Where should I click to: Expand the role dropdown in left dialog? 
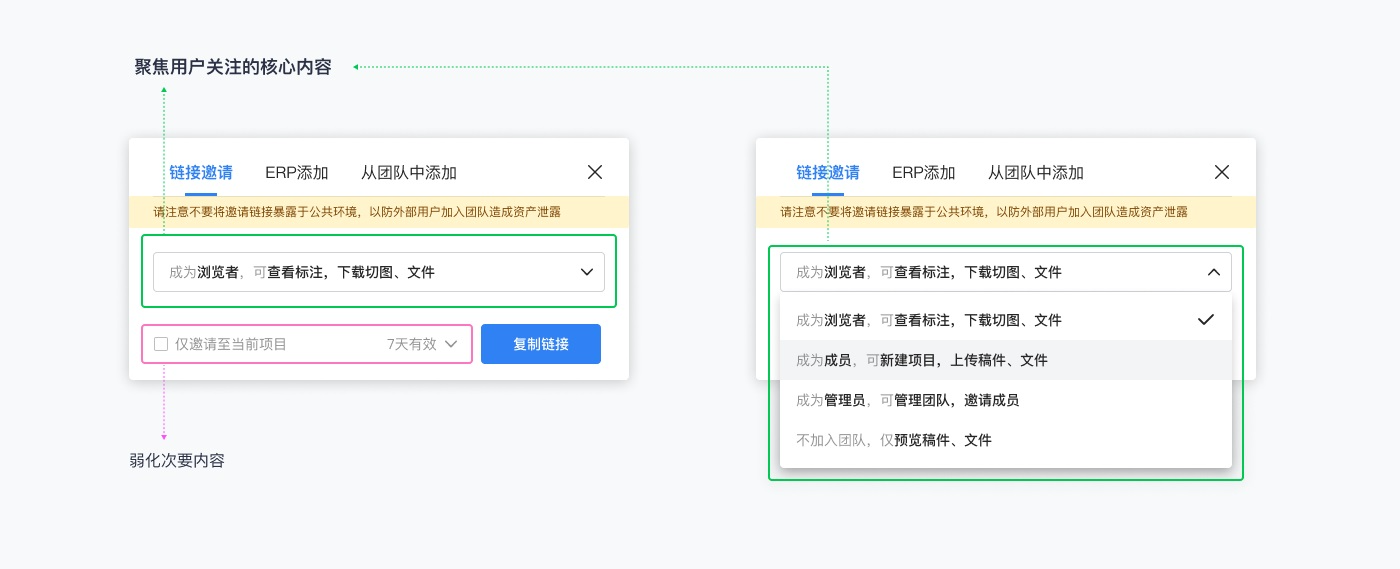[x=379, y=272]
